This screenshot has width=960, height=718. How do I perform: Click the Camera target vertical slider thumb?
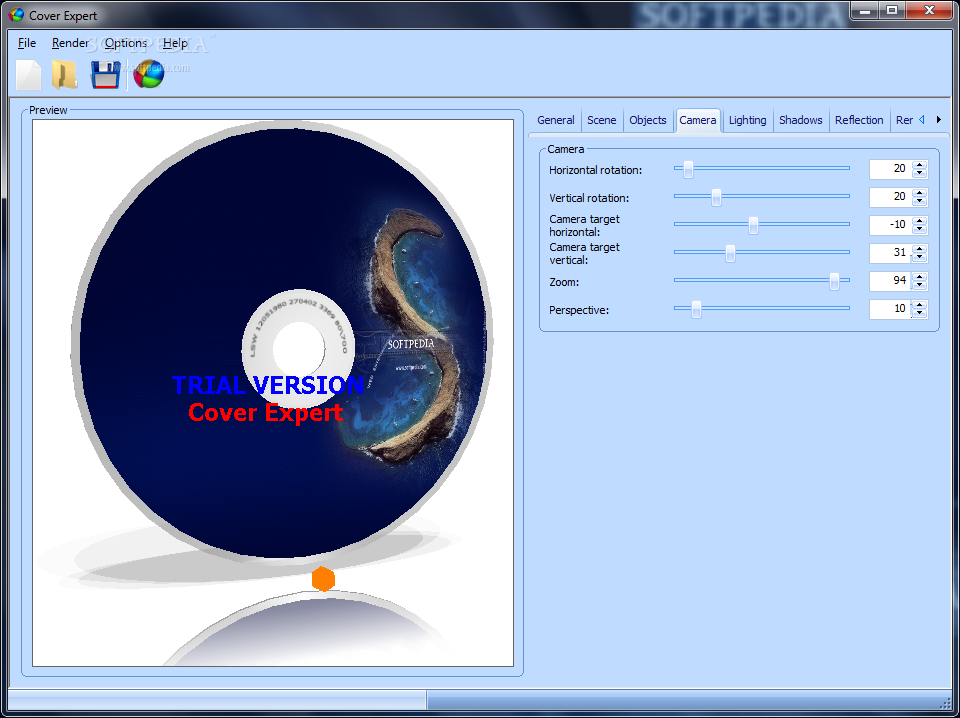730,253
